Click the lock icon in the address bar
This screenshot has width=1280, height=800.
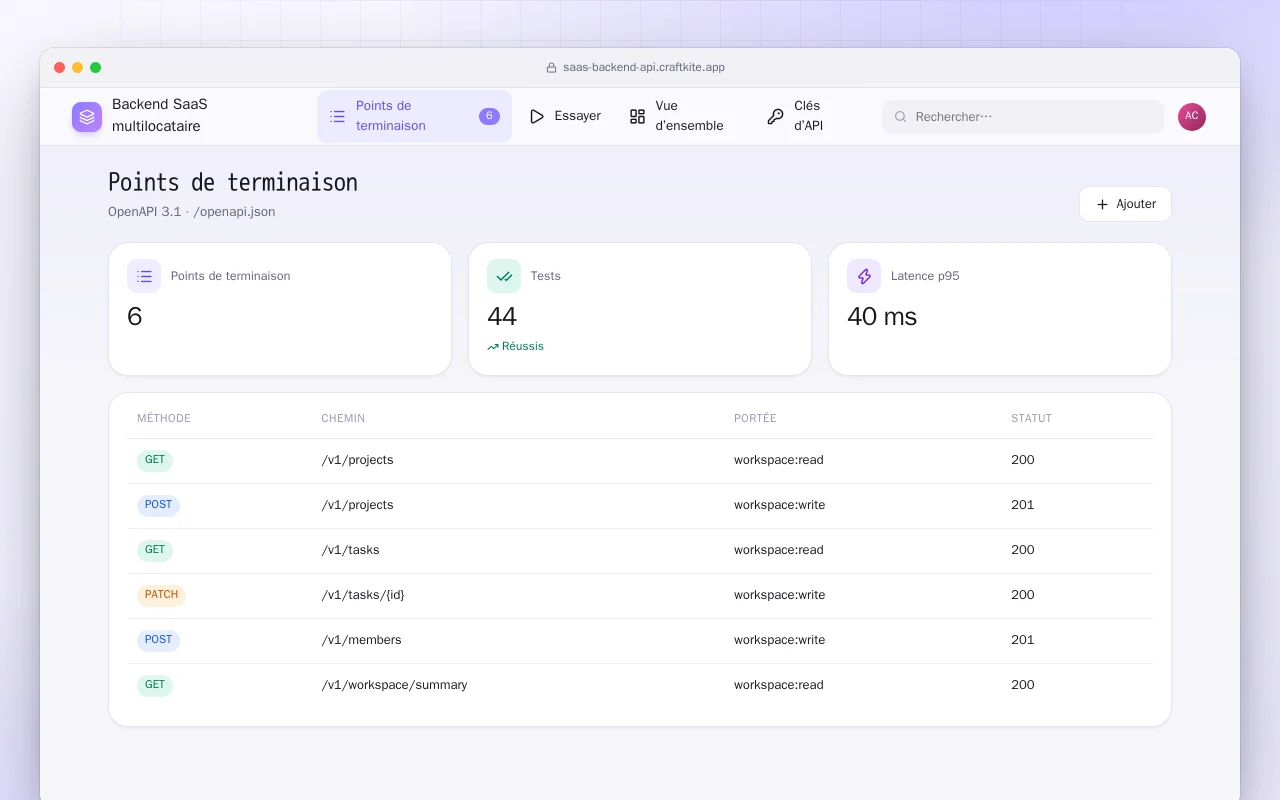[x=551, y=68]
